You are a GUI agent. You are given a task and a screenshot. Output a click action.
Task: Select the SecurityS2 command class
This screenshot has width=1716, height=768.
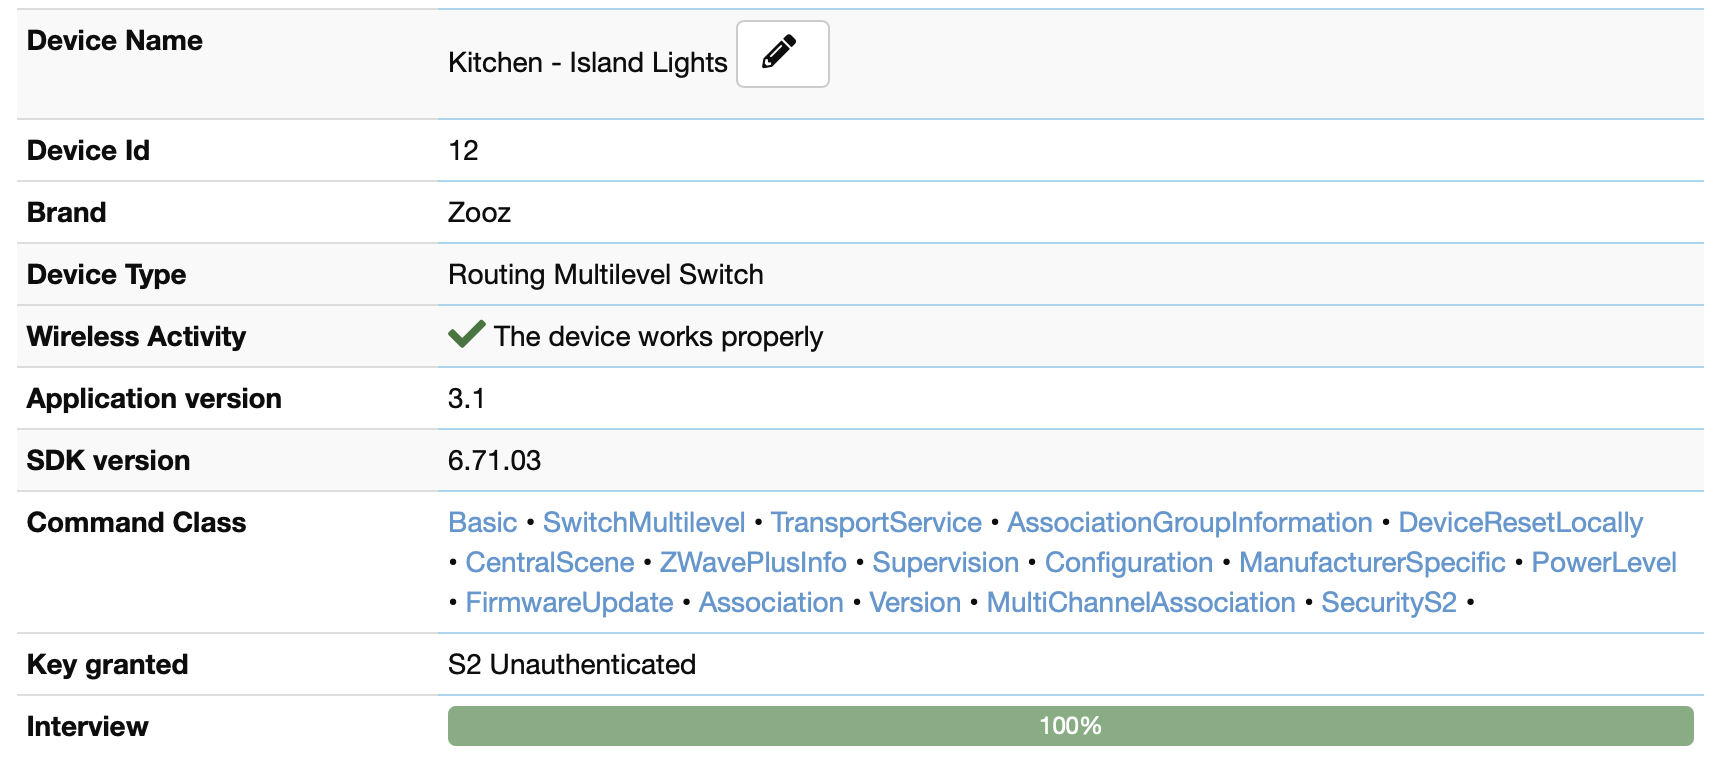pos(1388,603)
